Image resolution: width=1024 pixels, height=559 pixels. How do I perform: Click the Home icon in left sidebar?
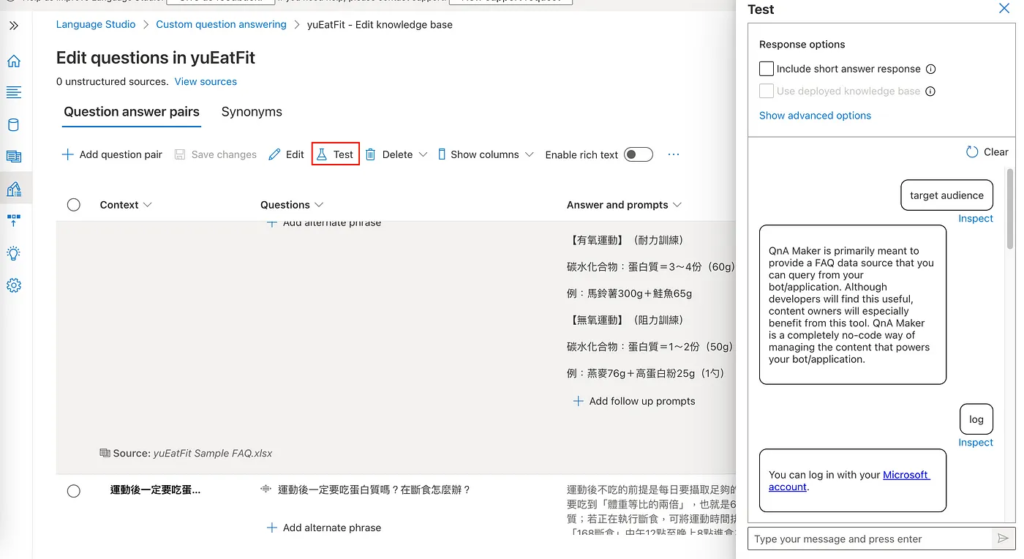point(14,61)
